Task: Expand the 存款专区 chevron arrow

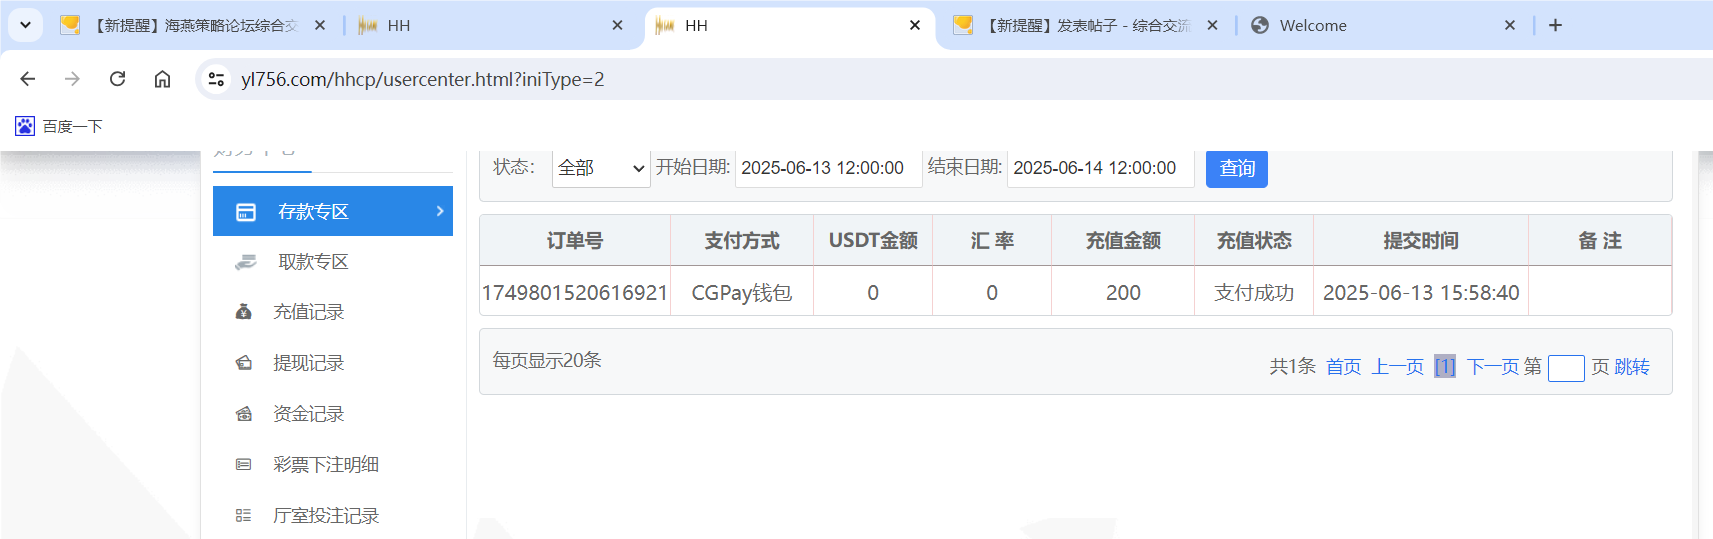Action: 439,211
